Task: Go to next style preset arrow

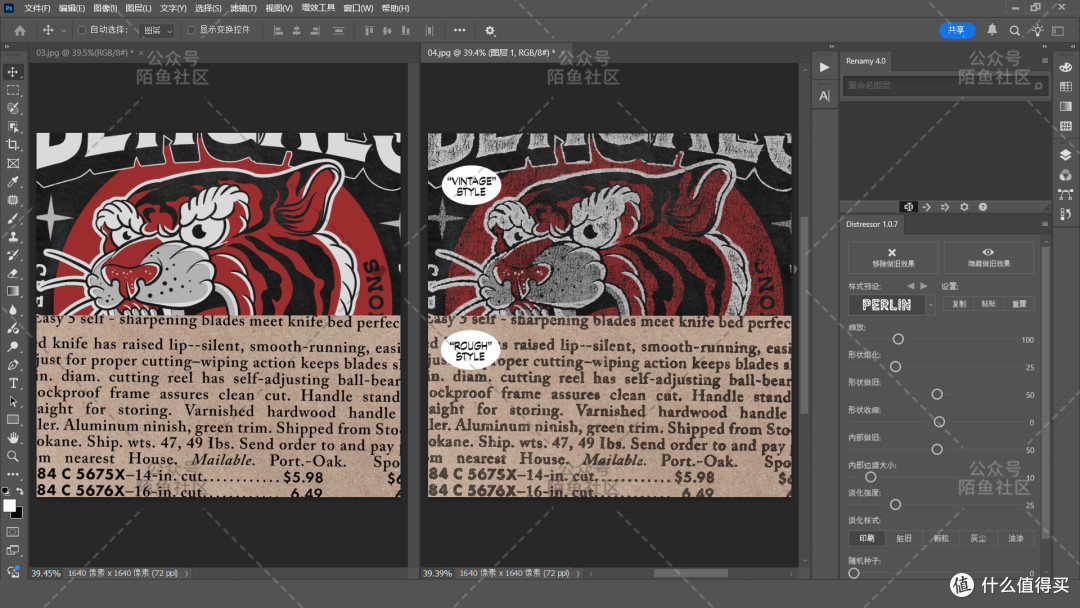Action: pos(924,286)
